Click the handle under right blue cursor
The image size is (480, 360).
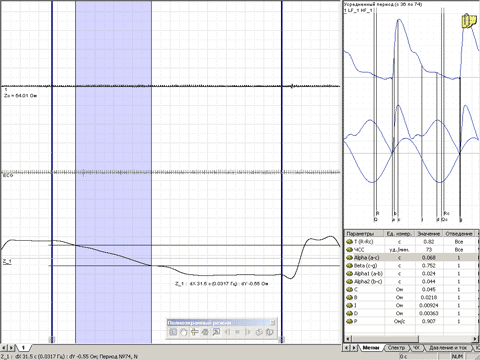(282, 340)
